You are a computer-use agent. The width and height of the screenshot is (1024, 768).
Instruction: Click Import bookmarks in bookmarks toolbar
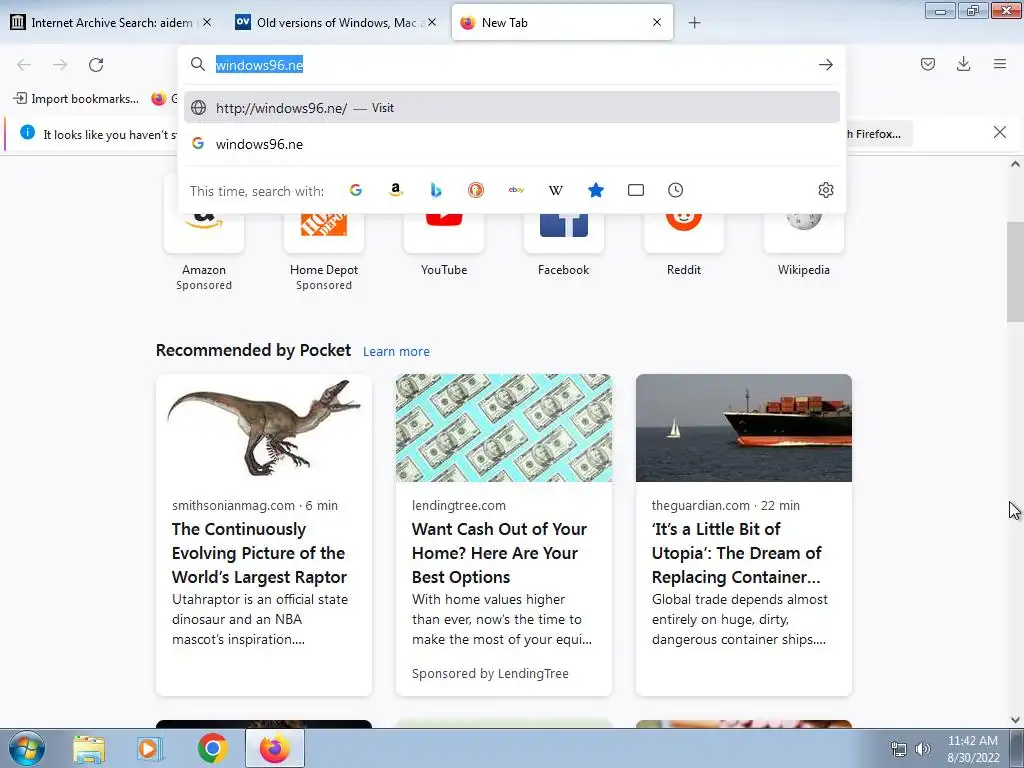[x=76, y=99]
